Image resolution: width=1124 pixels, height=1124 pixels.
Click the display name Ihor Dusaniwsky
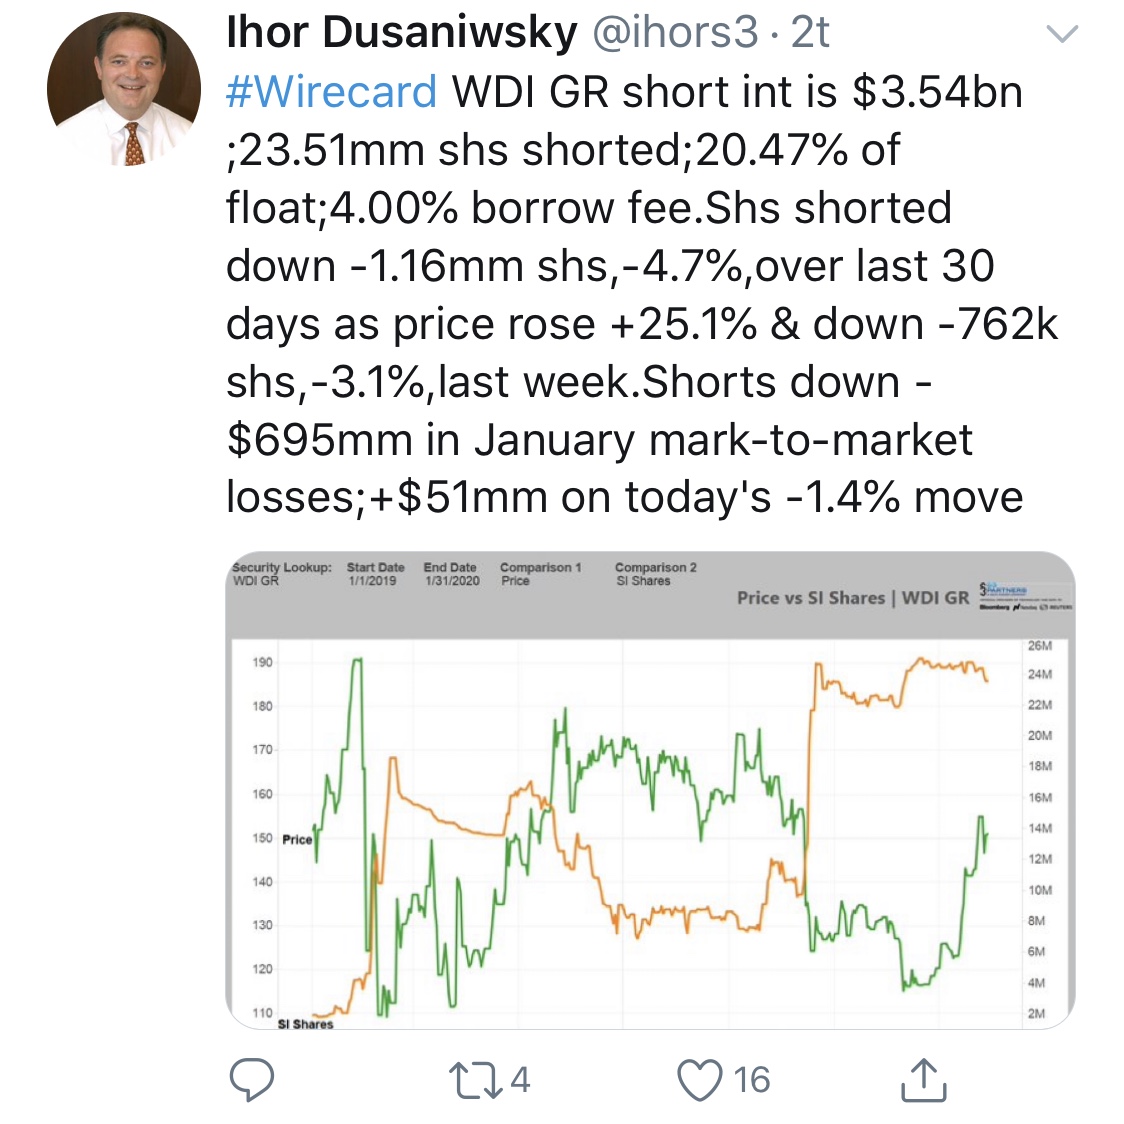coord(401,33)
